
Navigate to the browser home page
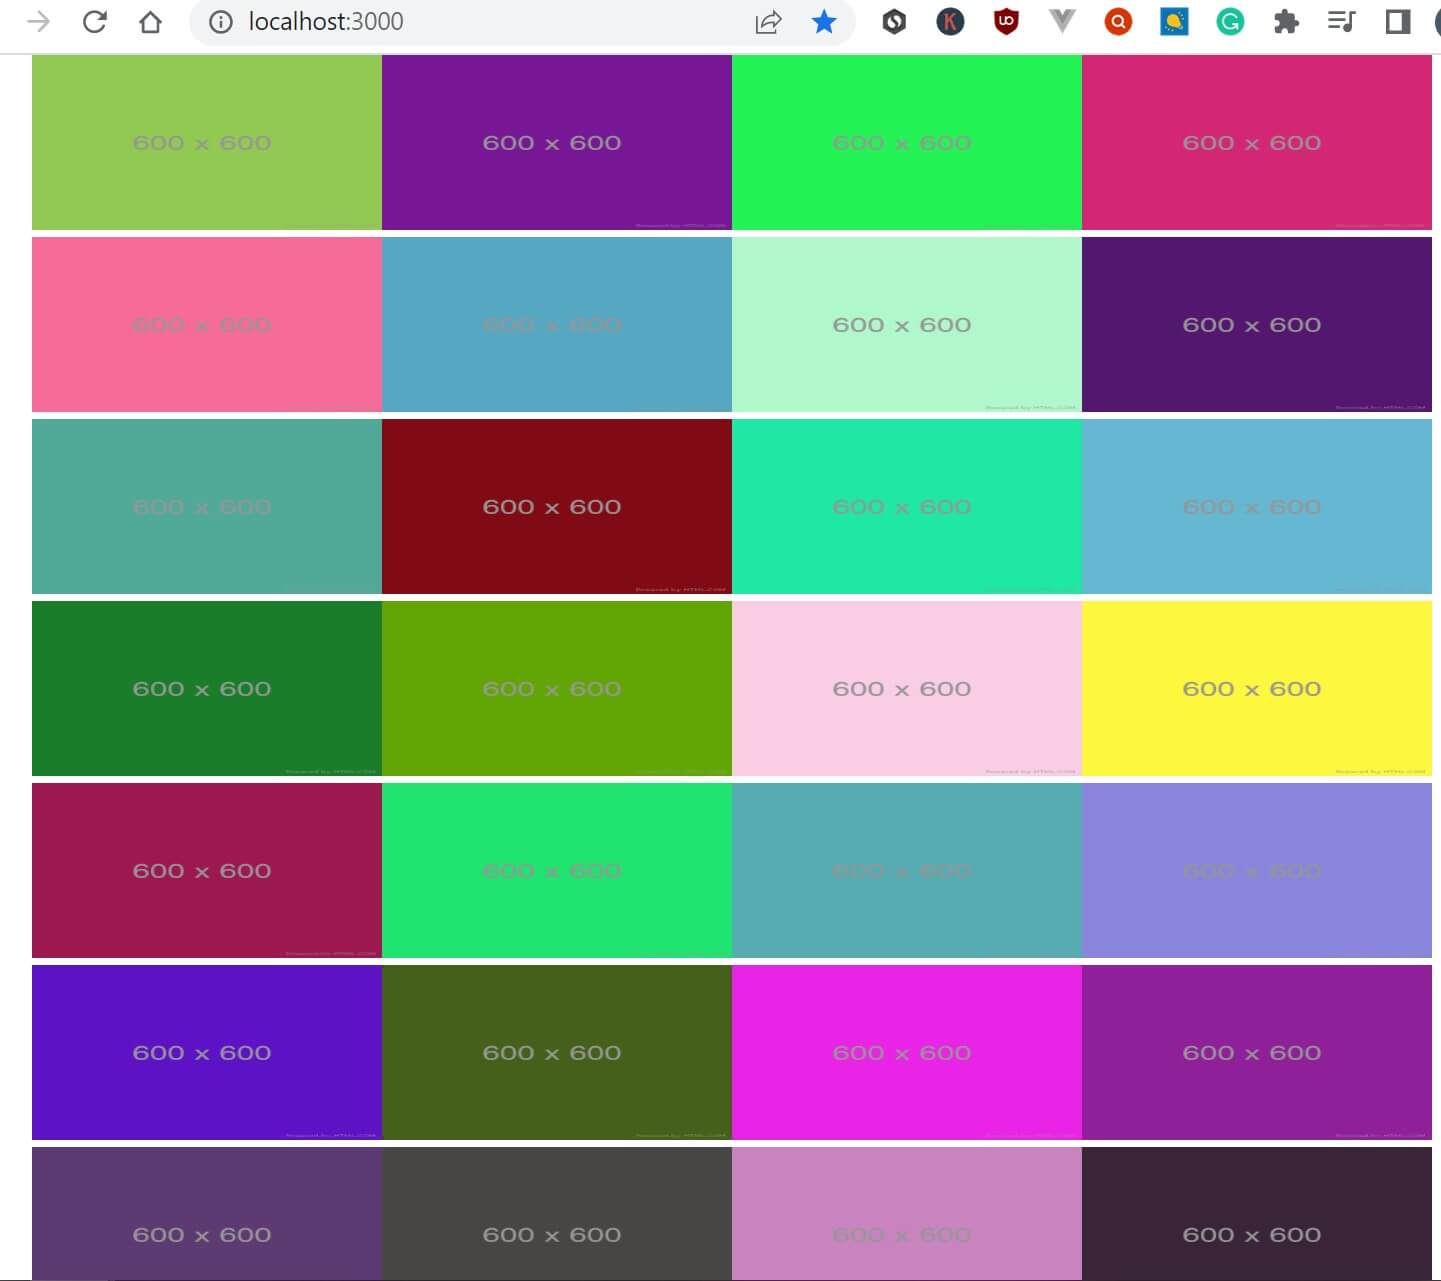point(151,21)
